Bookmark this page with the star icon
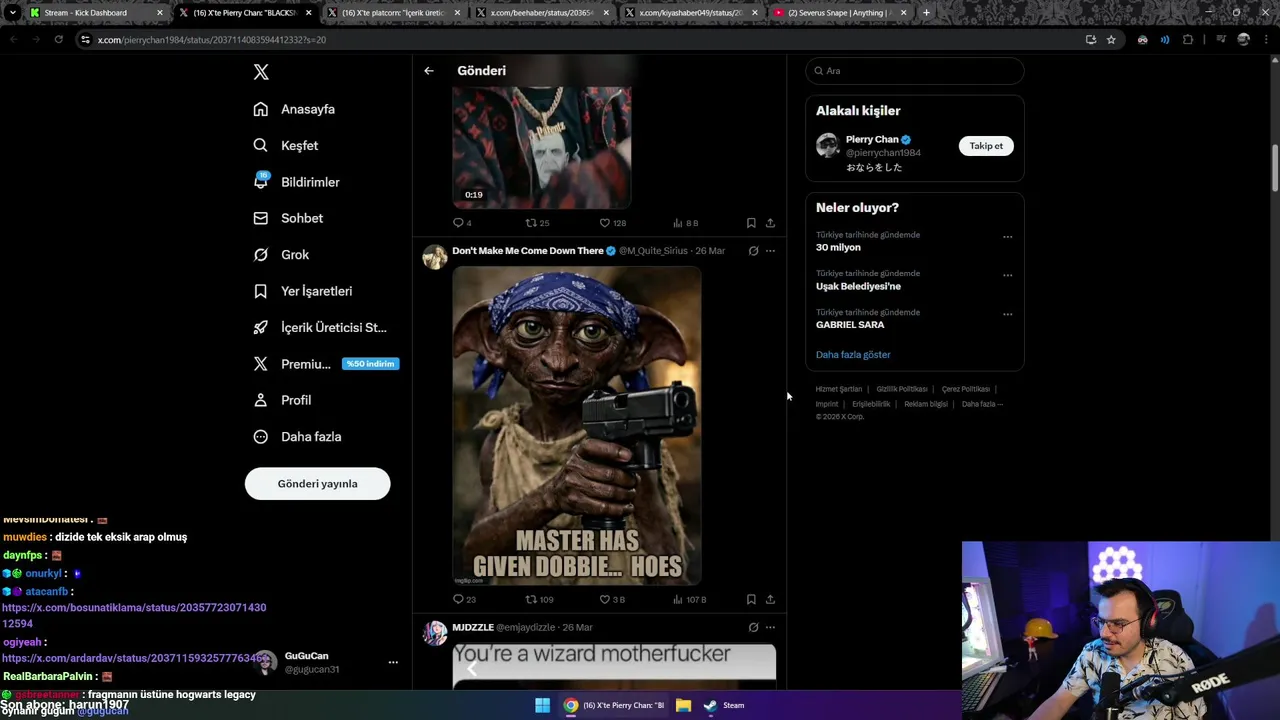The image size is (1280, 720). click(x=1111, y=40)
